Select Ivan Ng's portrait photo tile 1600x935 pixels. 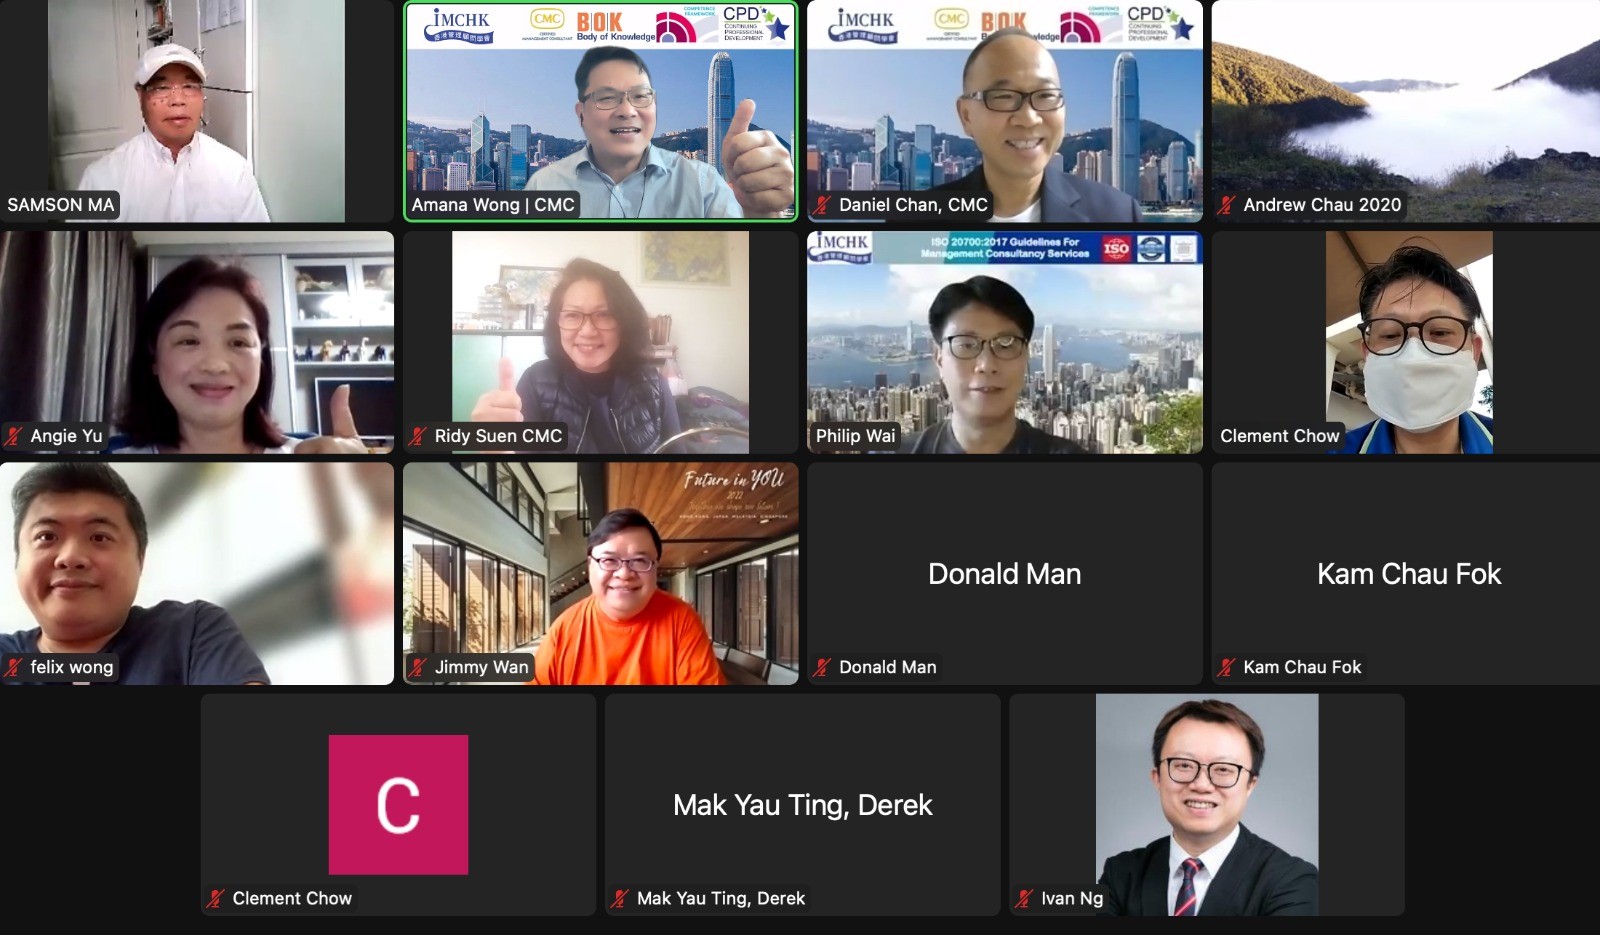[x=1207, y=805]
